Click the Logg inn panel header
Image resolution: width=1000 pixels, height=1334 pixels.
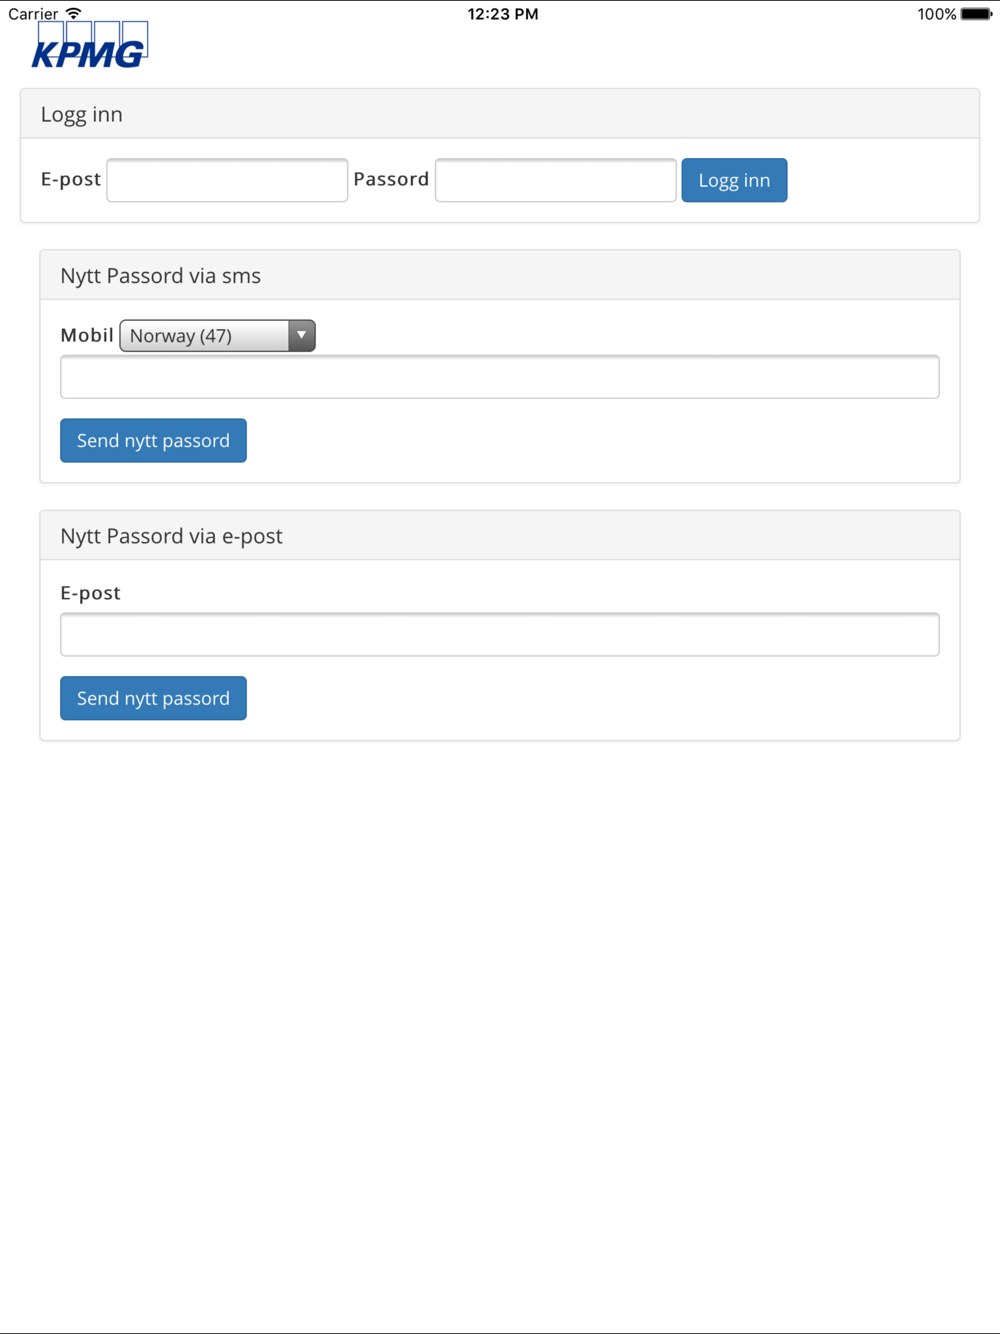(500, 114)
